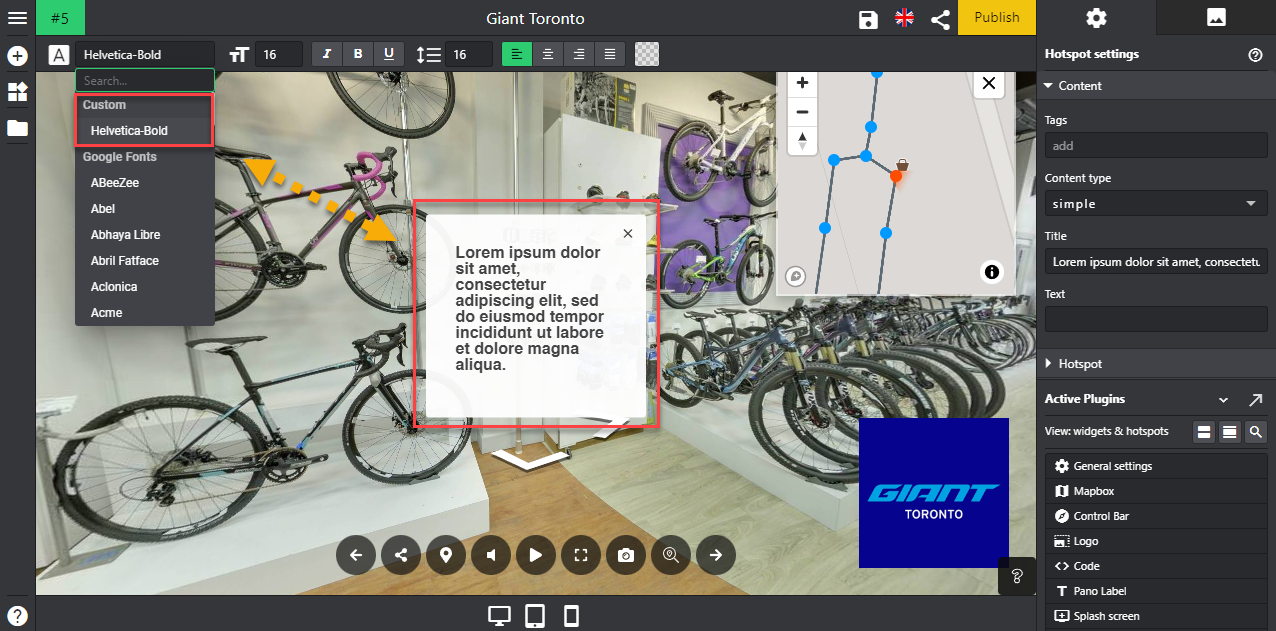The height and width of the screenshot is (631, 1276).
Task: Click the search zoom icon in control bar
Action: pyautogui.click(x=671, y=555)
